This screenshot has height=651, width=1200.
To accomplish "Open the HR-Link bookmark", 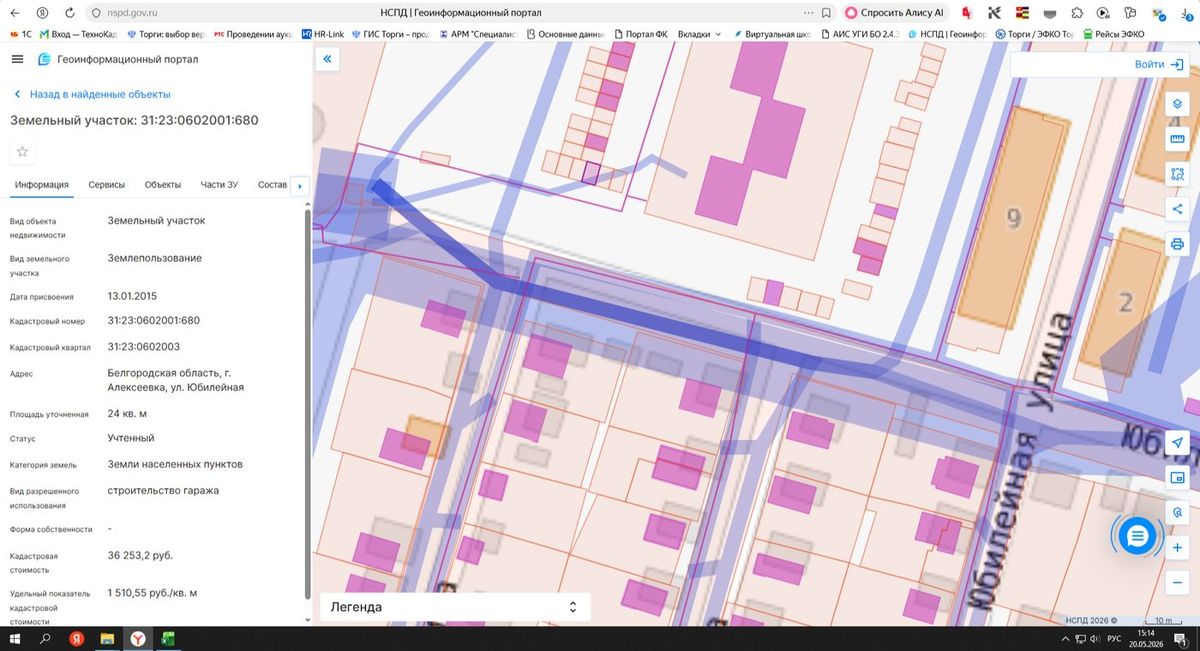I will [x=322, y=34].
